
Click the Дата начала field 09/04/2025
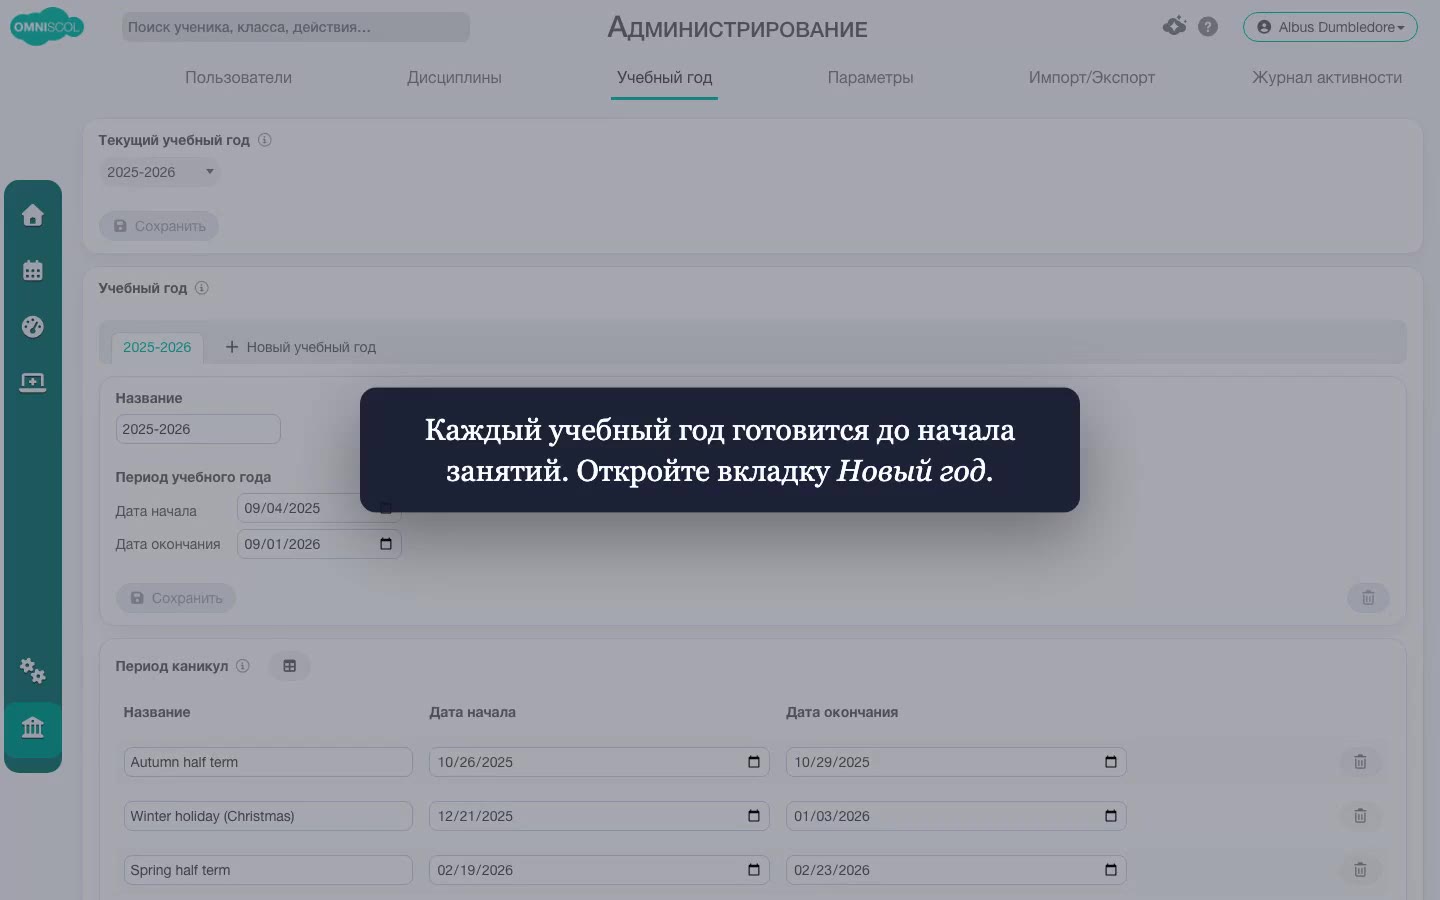pyautogui.click(x=319, y=508)
